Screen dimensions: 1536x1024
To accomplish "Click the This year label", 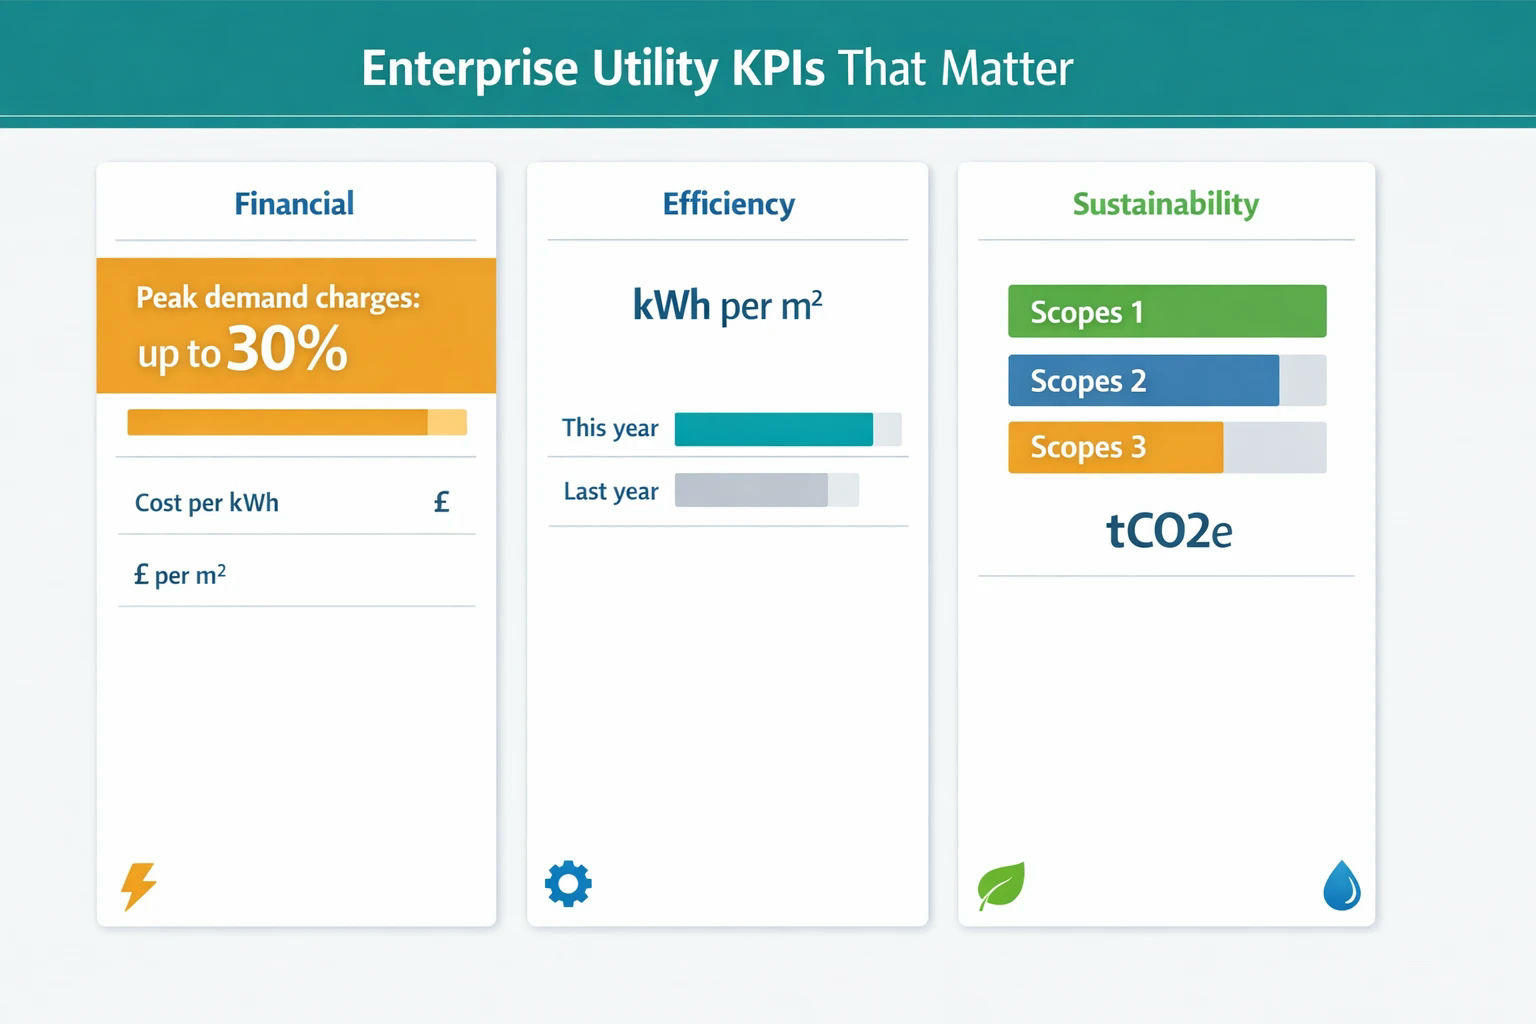I will tap(610, 429).
